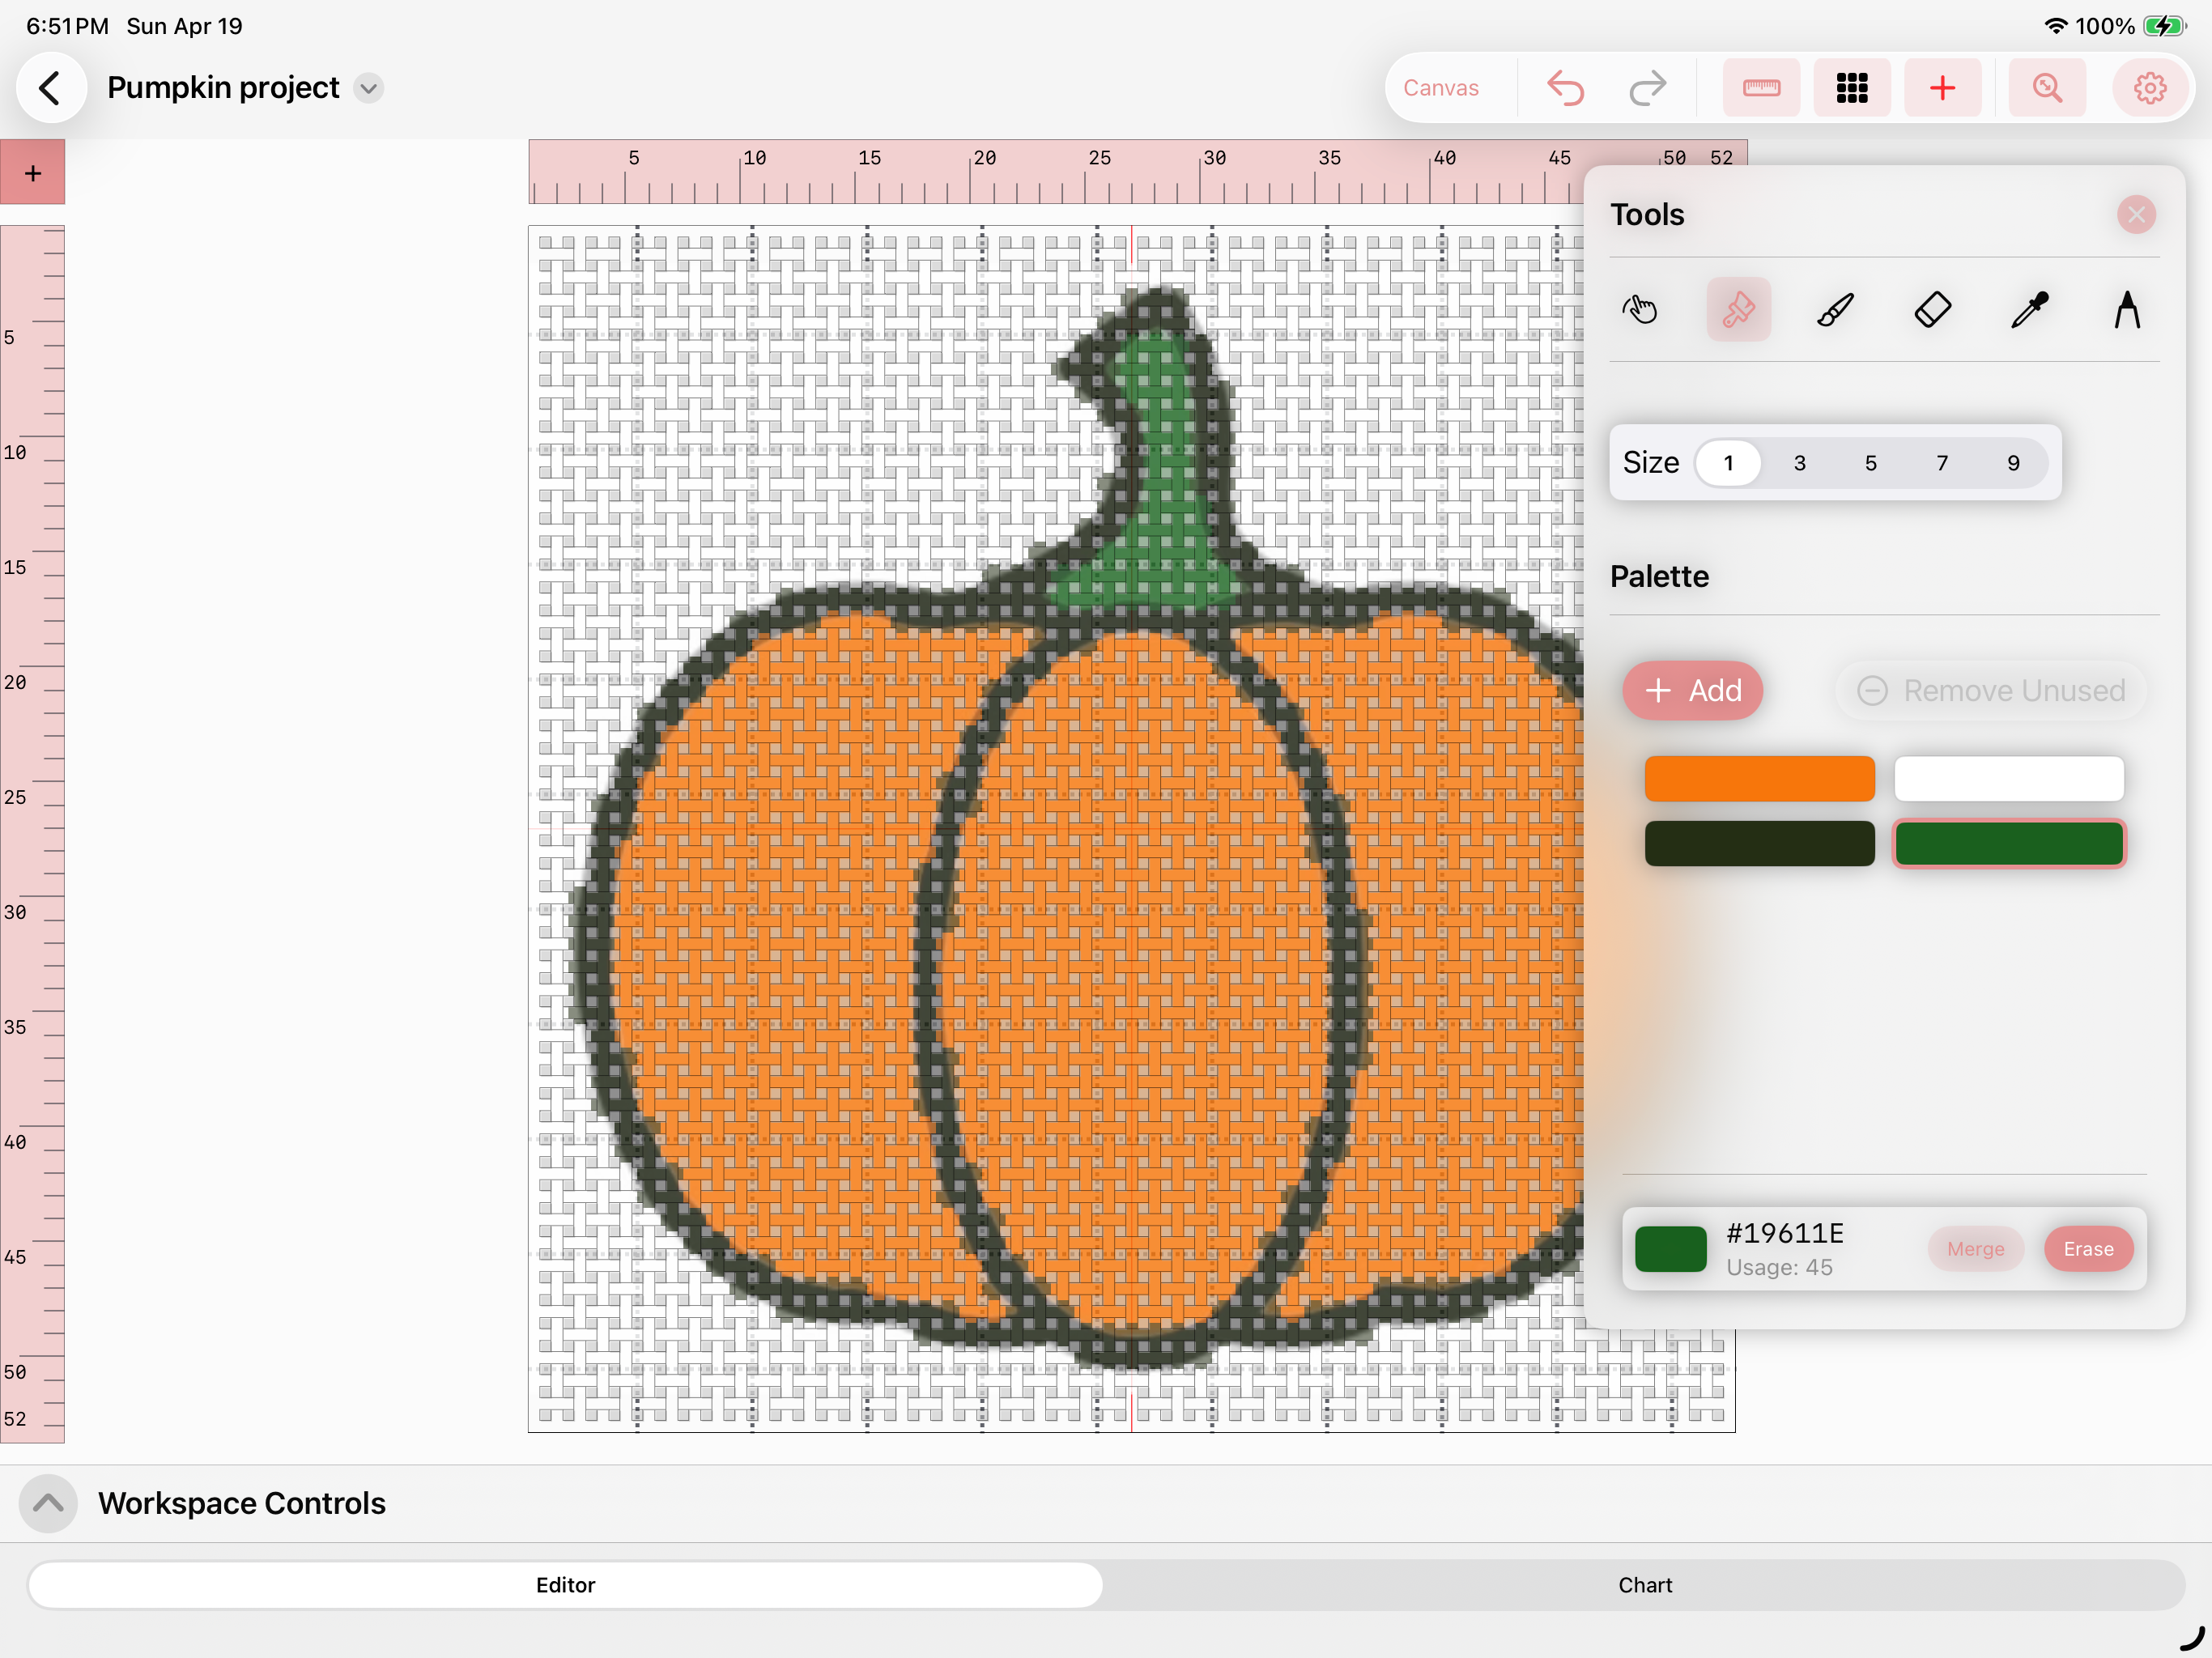Set brush size to 5
This screenshot has height=1658, width=2212.
coord(1870,463)
